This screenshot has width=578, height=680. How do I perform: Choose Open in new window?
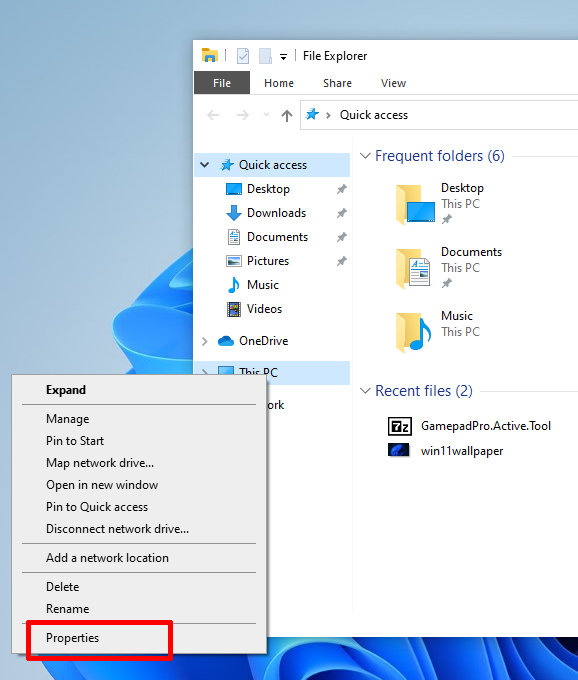(139, 485)
